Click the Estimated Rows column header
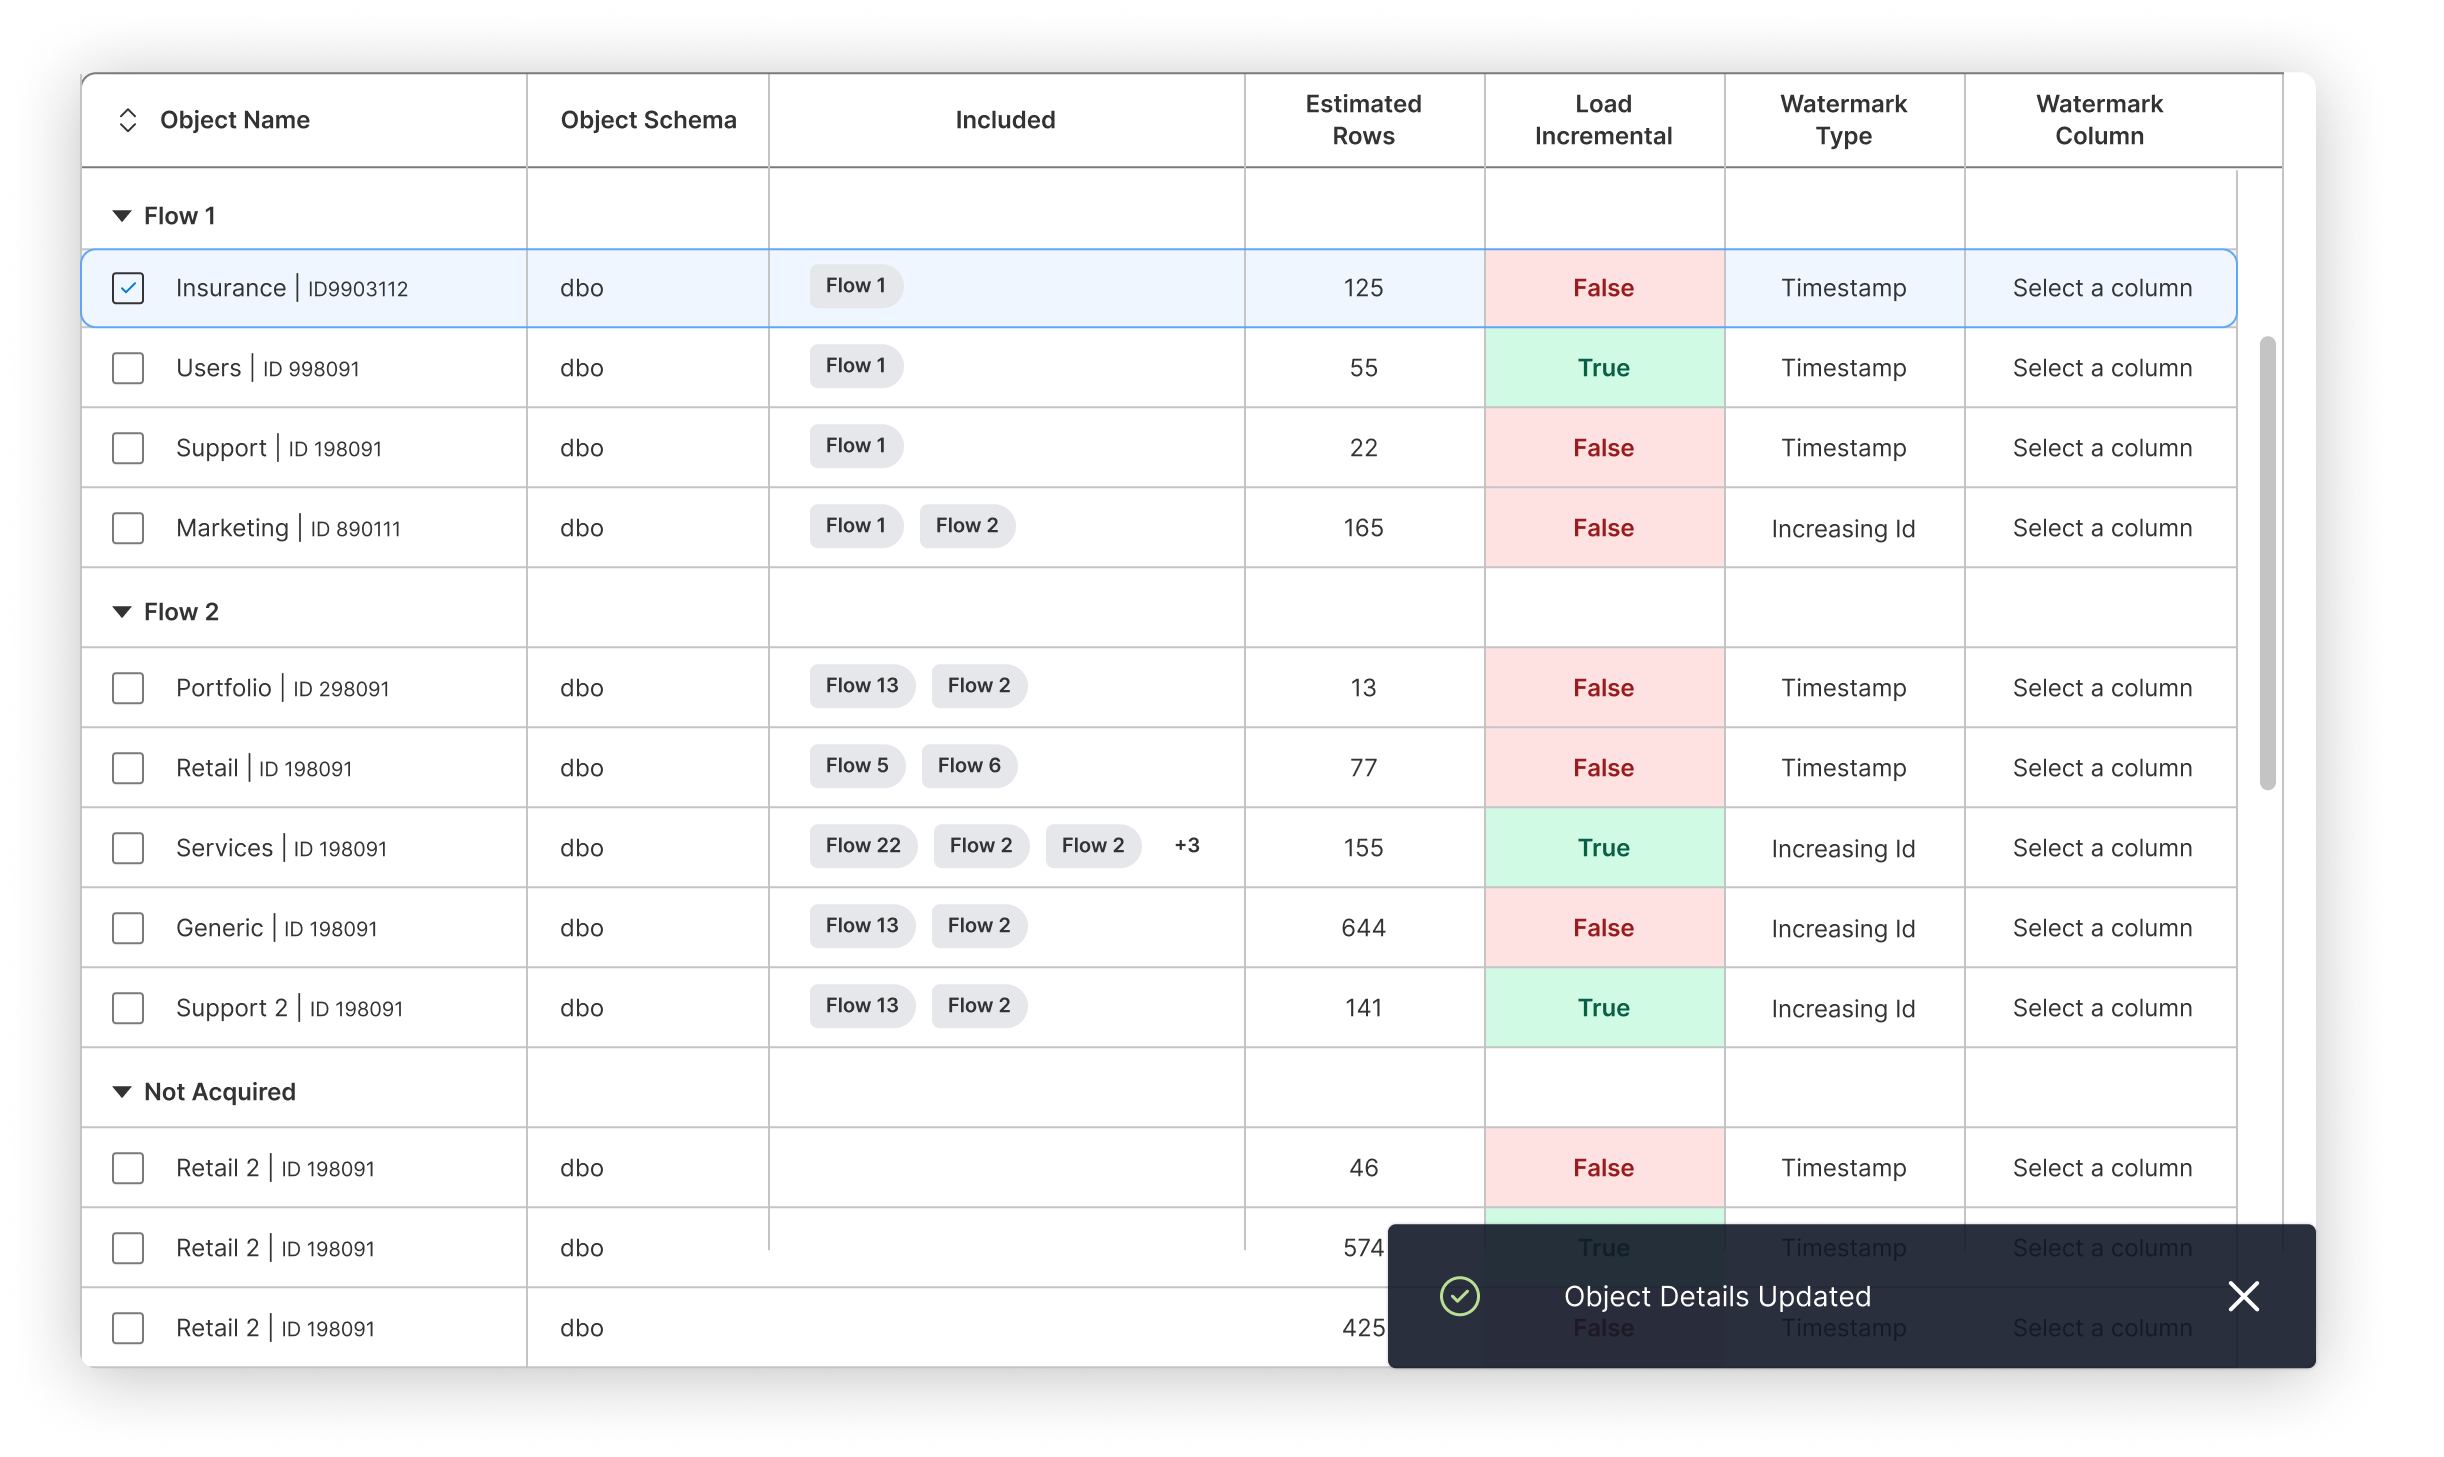Screen dimensions: 2444x1457 (1363, 120)
